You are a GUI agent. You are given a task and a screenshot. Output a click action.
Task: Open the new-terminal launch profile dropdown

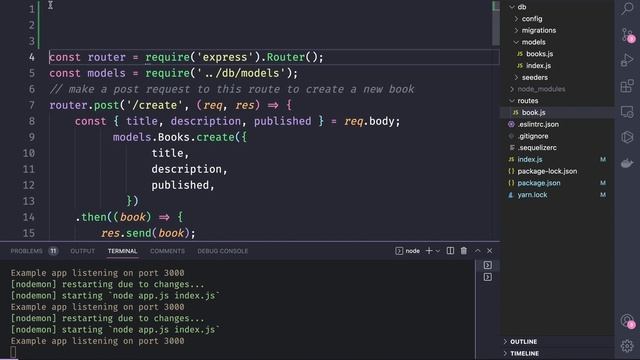point(438,251)
